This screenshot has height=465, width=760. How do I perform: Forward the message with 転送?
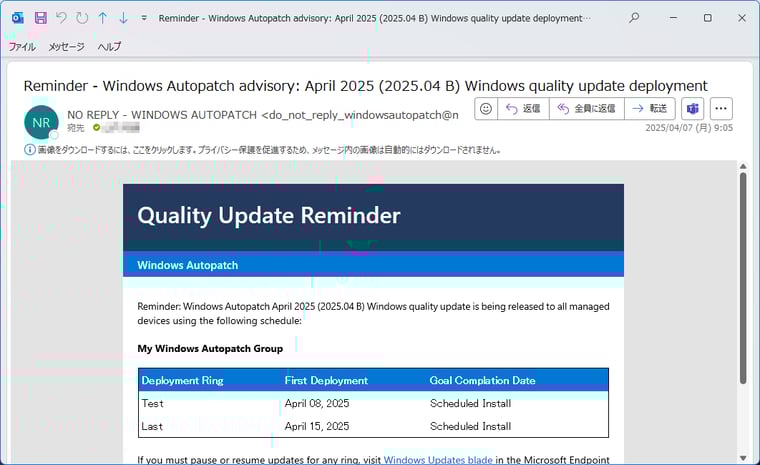click(x=650, y=109)
